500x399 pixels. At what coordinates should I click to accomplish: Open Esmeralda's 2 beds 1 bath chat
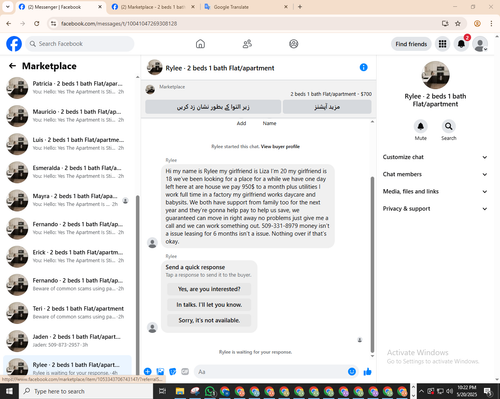(68, 172)
